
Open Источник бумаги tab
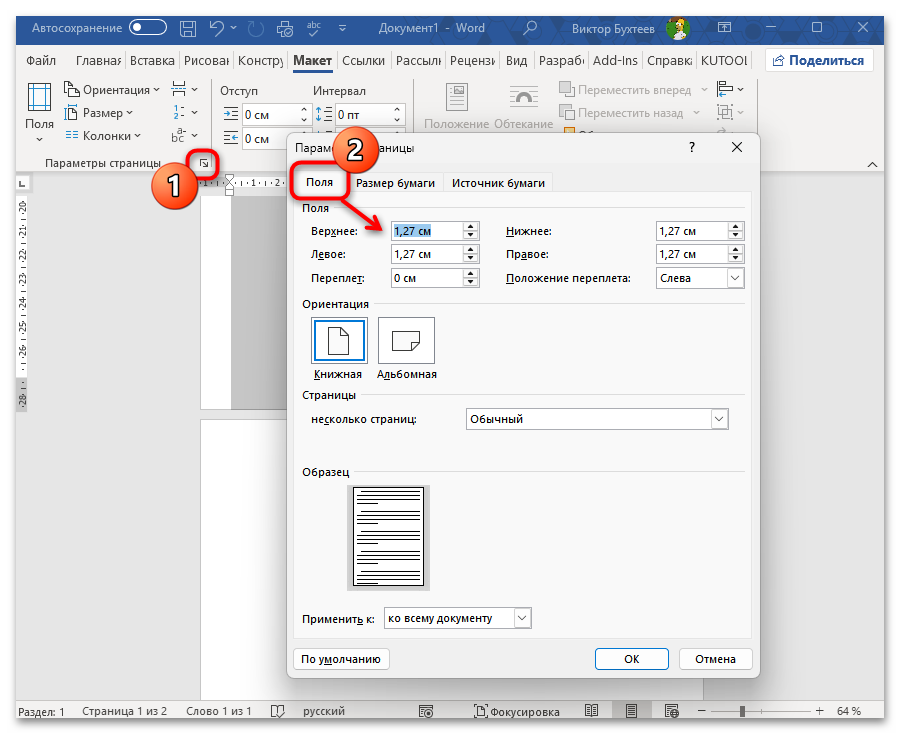[498, 183]
